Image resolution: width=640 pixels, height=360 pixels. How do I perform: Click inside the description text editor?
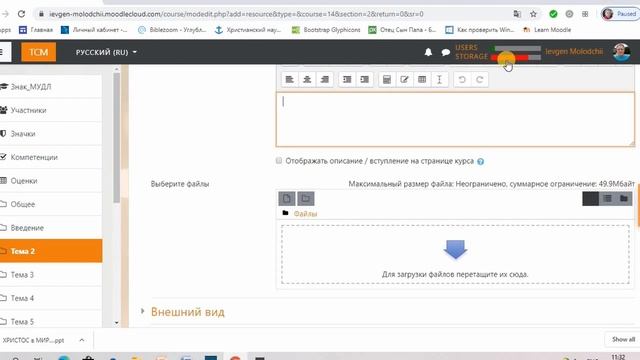click(455, 119)
